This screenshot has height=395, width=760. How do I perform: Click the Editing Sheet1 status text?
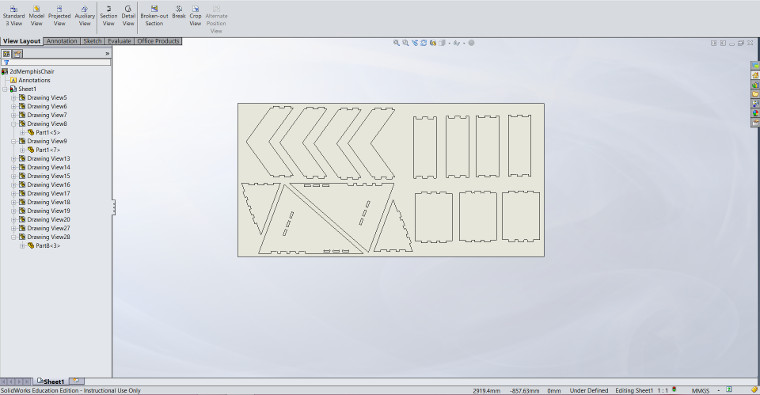pyautogui.click(x=634, y=391)
